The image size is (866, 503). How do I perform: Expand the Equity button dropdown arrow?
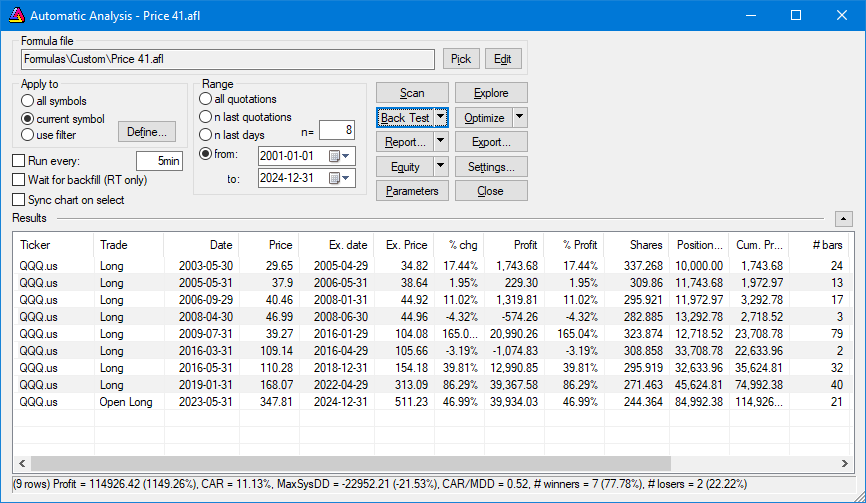tap(441, 166)
